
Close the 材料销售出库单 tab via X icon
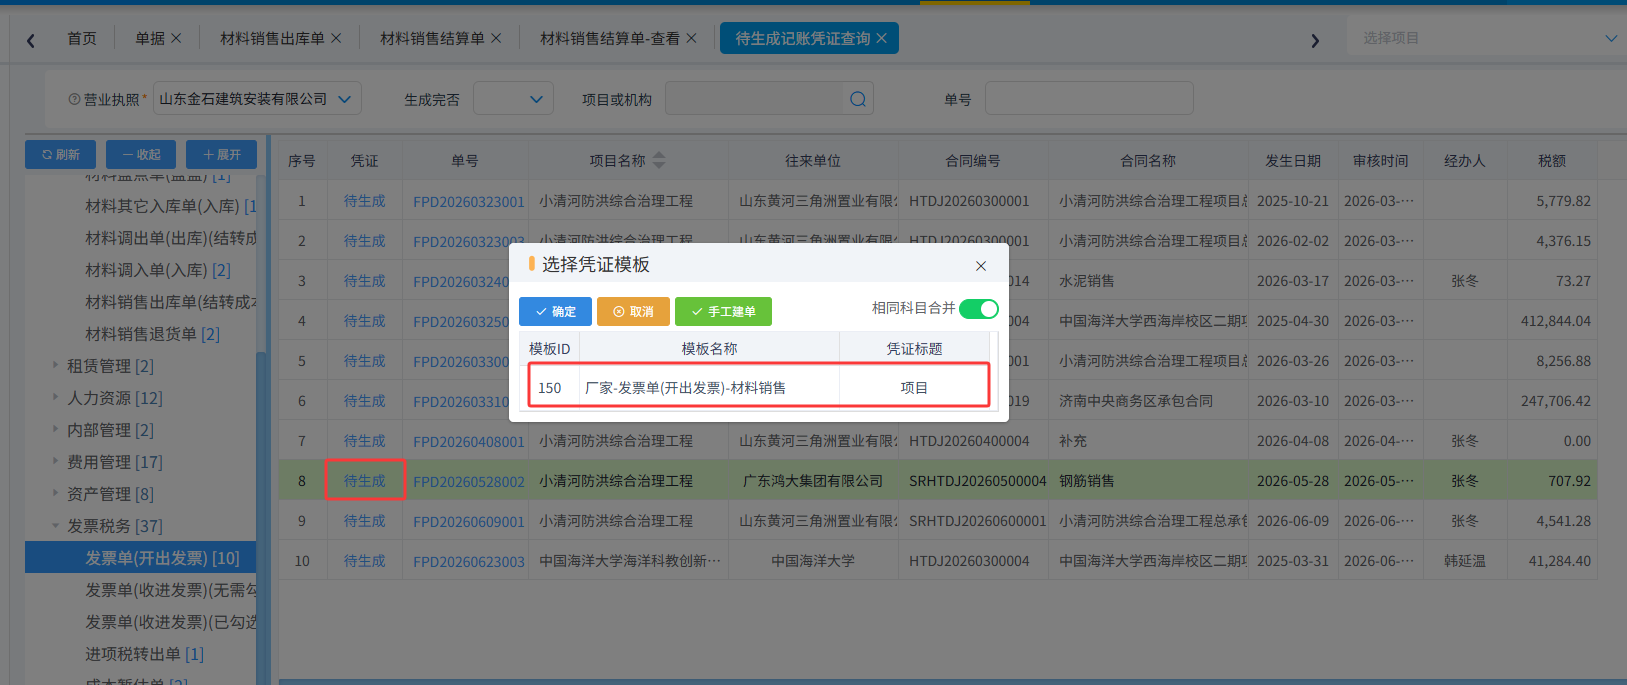coord(336,38)
